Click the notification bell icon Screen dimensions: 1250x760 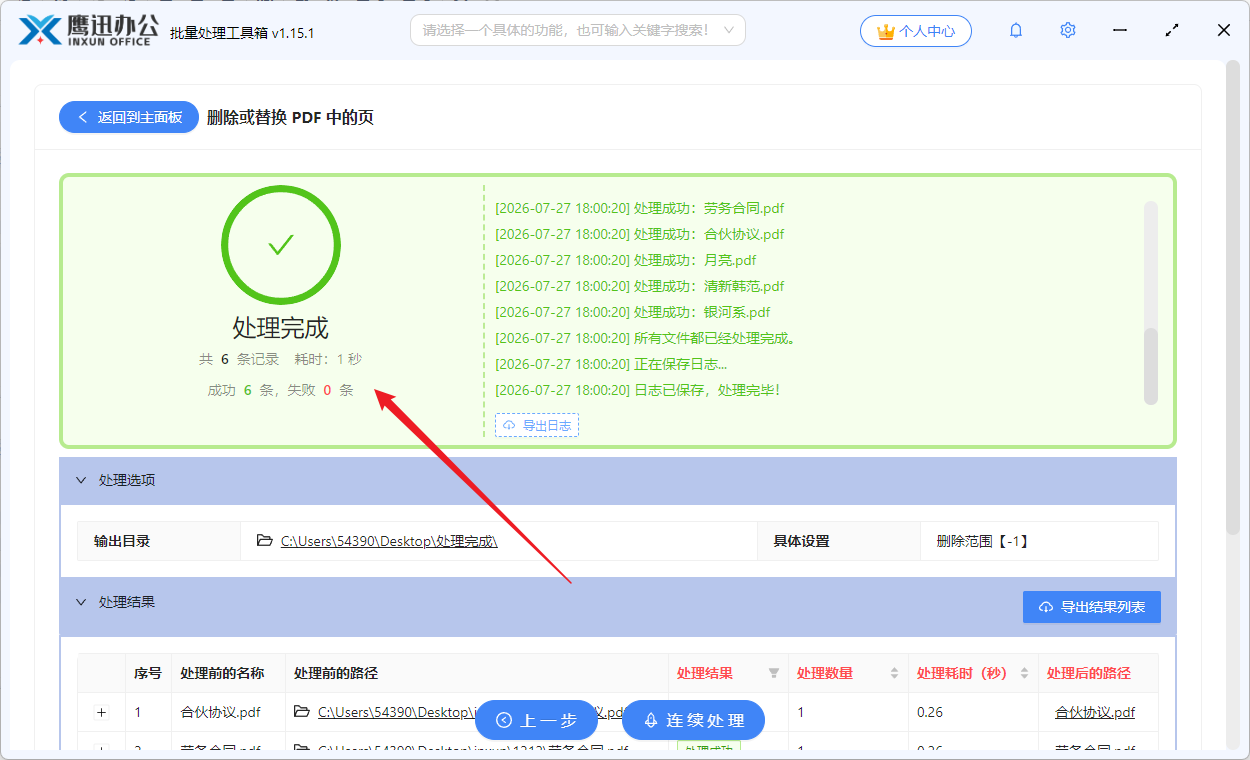1016,31
